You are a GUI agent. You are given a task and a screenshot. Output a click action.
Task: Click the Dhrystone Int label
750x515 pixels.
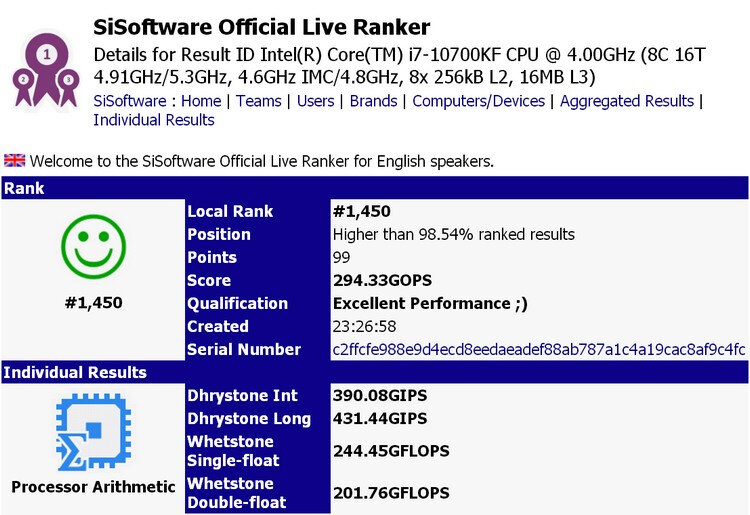pos(243,395)
